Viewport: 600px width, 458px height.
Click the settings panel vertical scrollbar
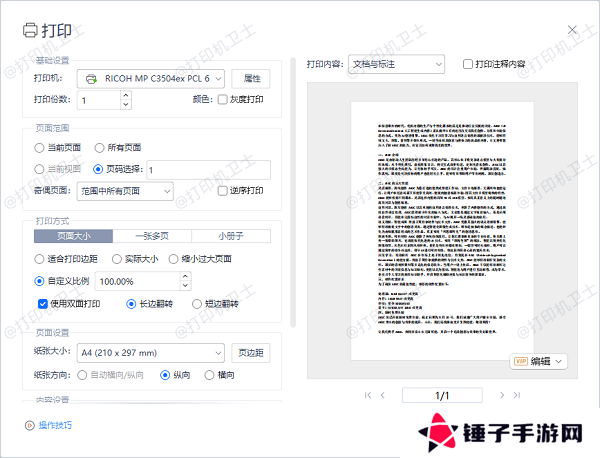[x=293, y=192]
